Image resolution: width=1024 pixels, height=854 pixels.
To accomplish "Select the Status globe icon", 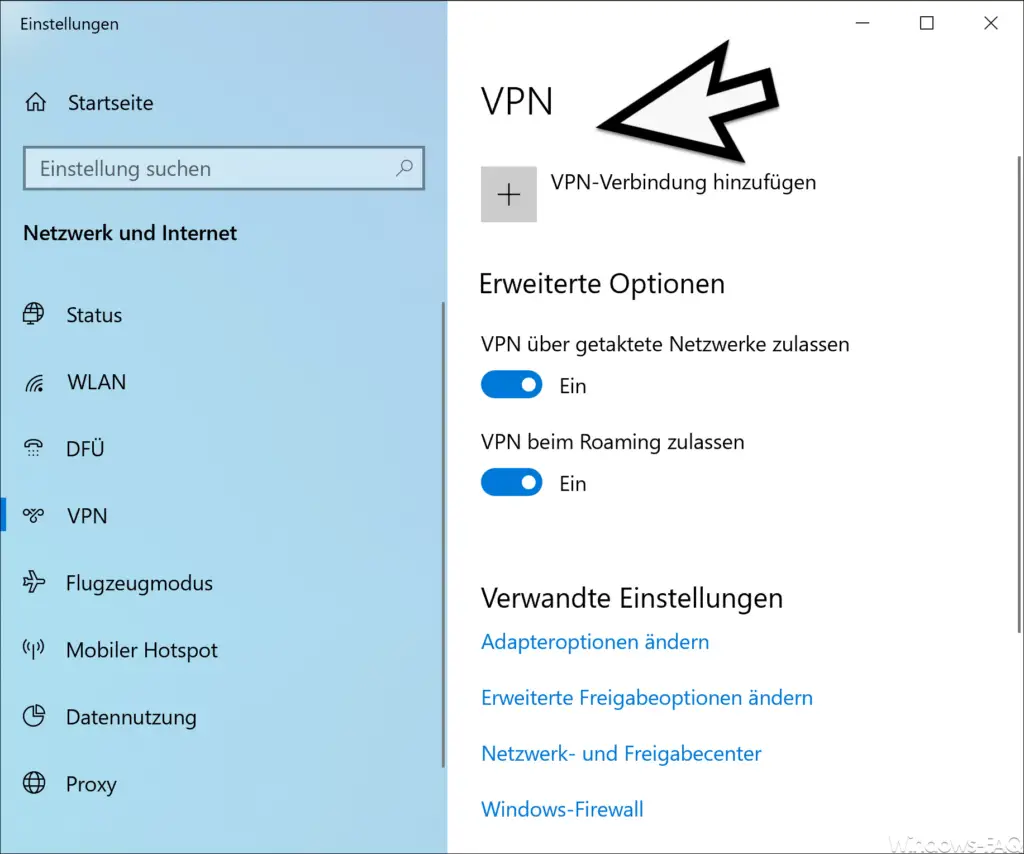I will point(33,314).
